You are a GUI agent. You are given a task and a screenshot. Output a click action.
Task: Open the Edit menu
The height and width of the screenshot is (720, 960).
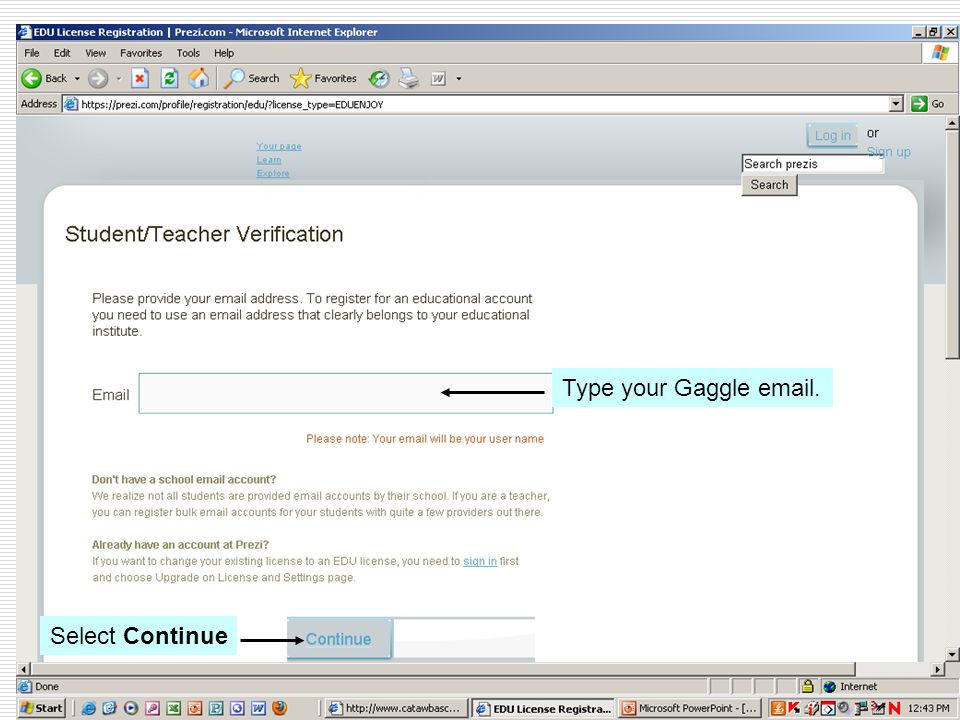(62, 53)
